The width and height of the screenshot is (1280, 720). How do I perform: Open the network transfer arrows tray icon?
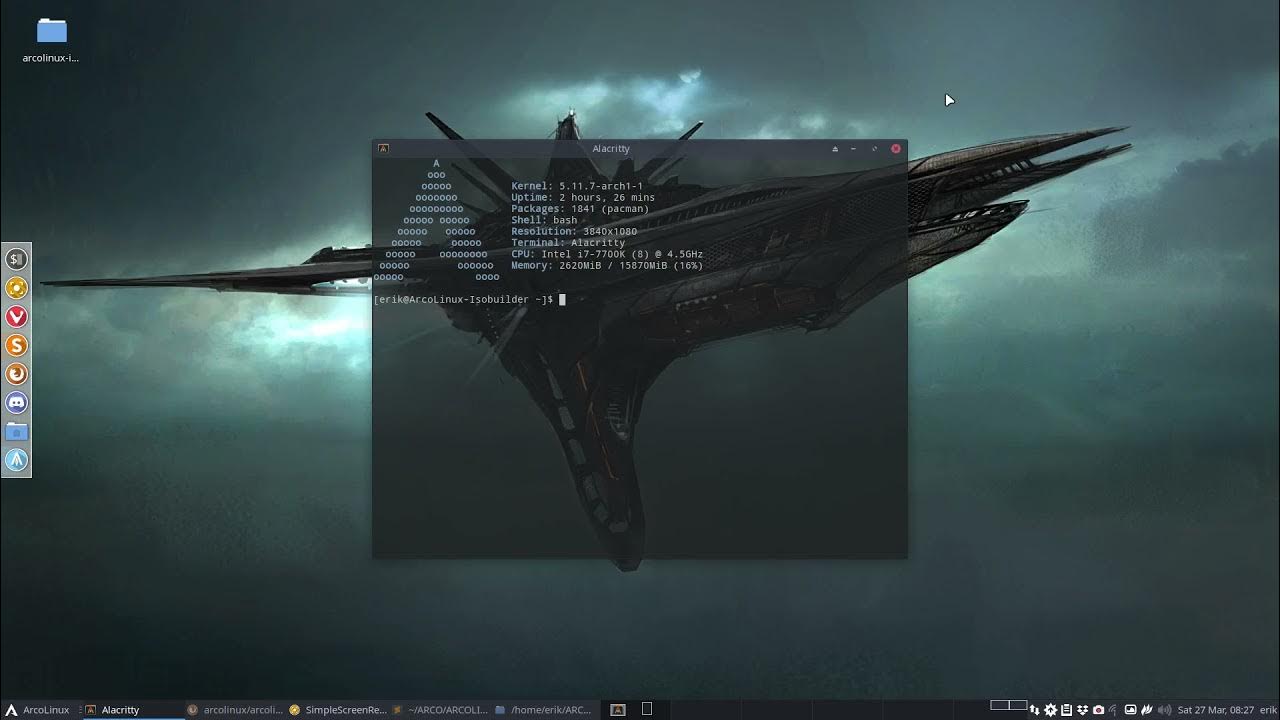[x=1035, y=710]
